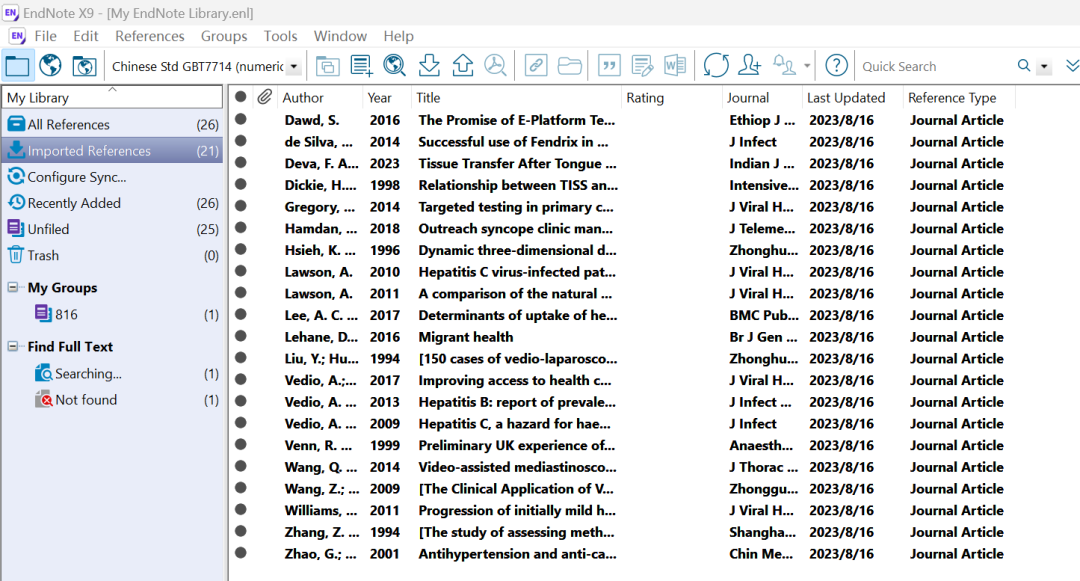Viewport: 1080px width, 581px height.
Task: Click the Find Full Text icon
Action: 495,66
